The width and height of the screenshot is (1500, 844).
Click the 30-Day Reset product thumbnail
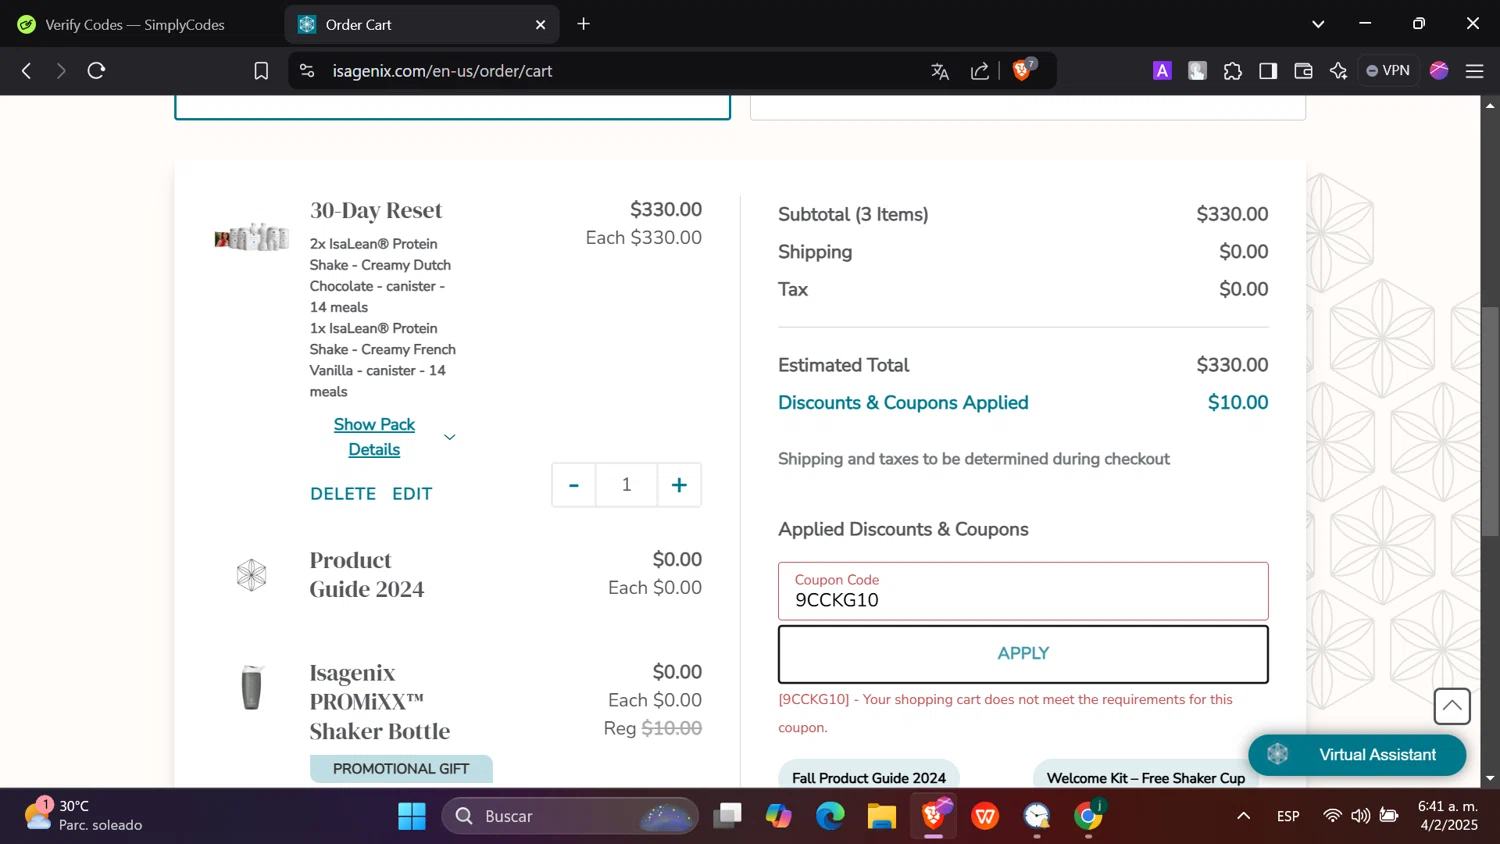tap(252, 237)
